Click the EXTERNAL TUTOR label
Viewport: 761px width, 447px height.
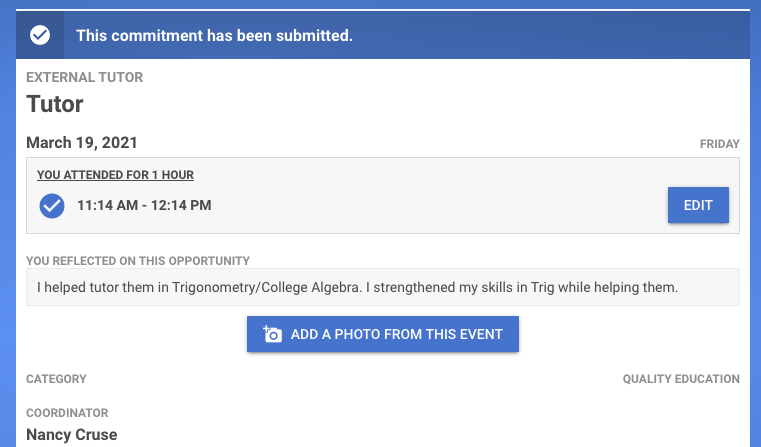point(84,77)
